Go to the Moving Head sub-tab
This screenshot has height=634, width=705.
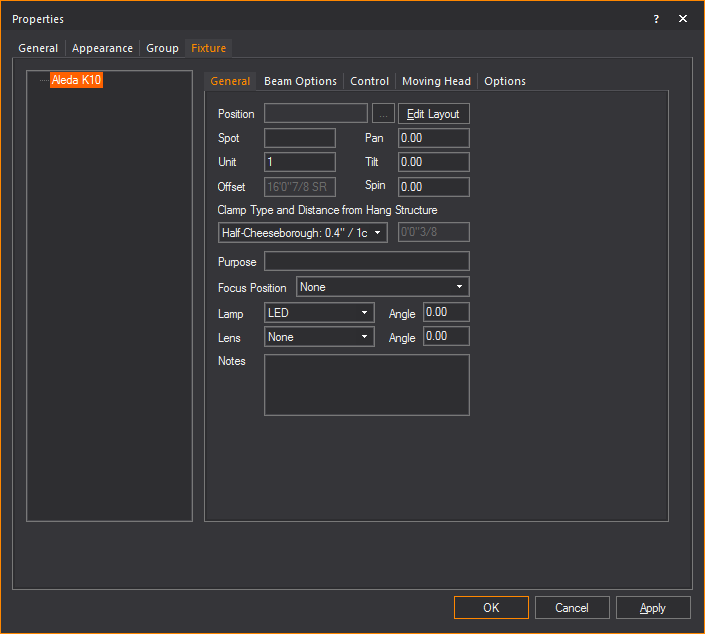tap(436, 81)
